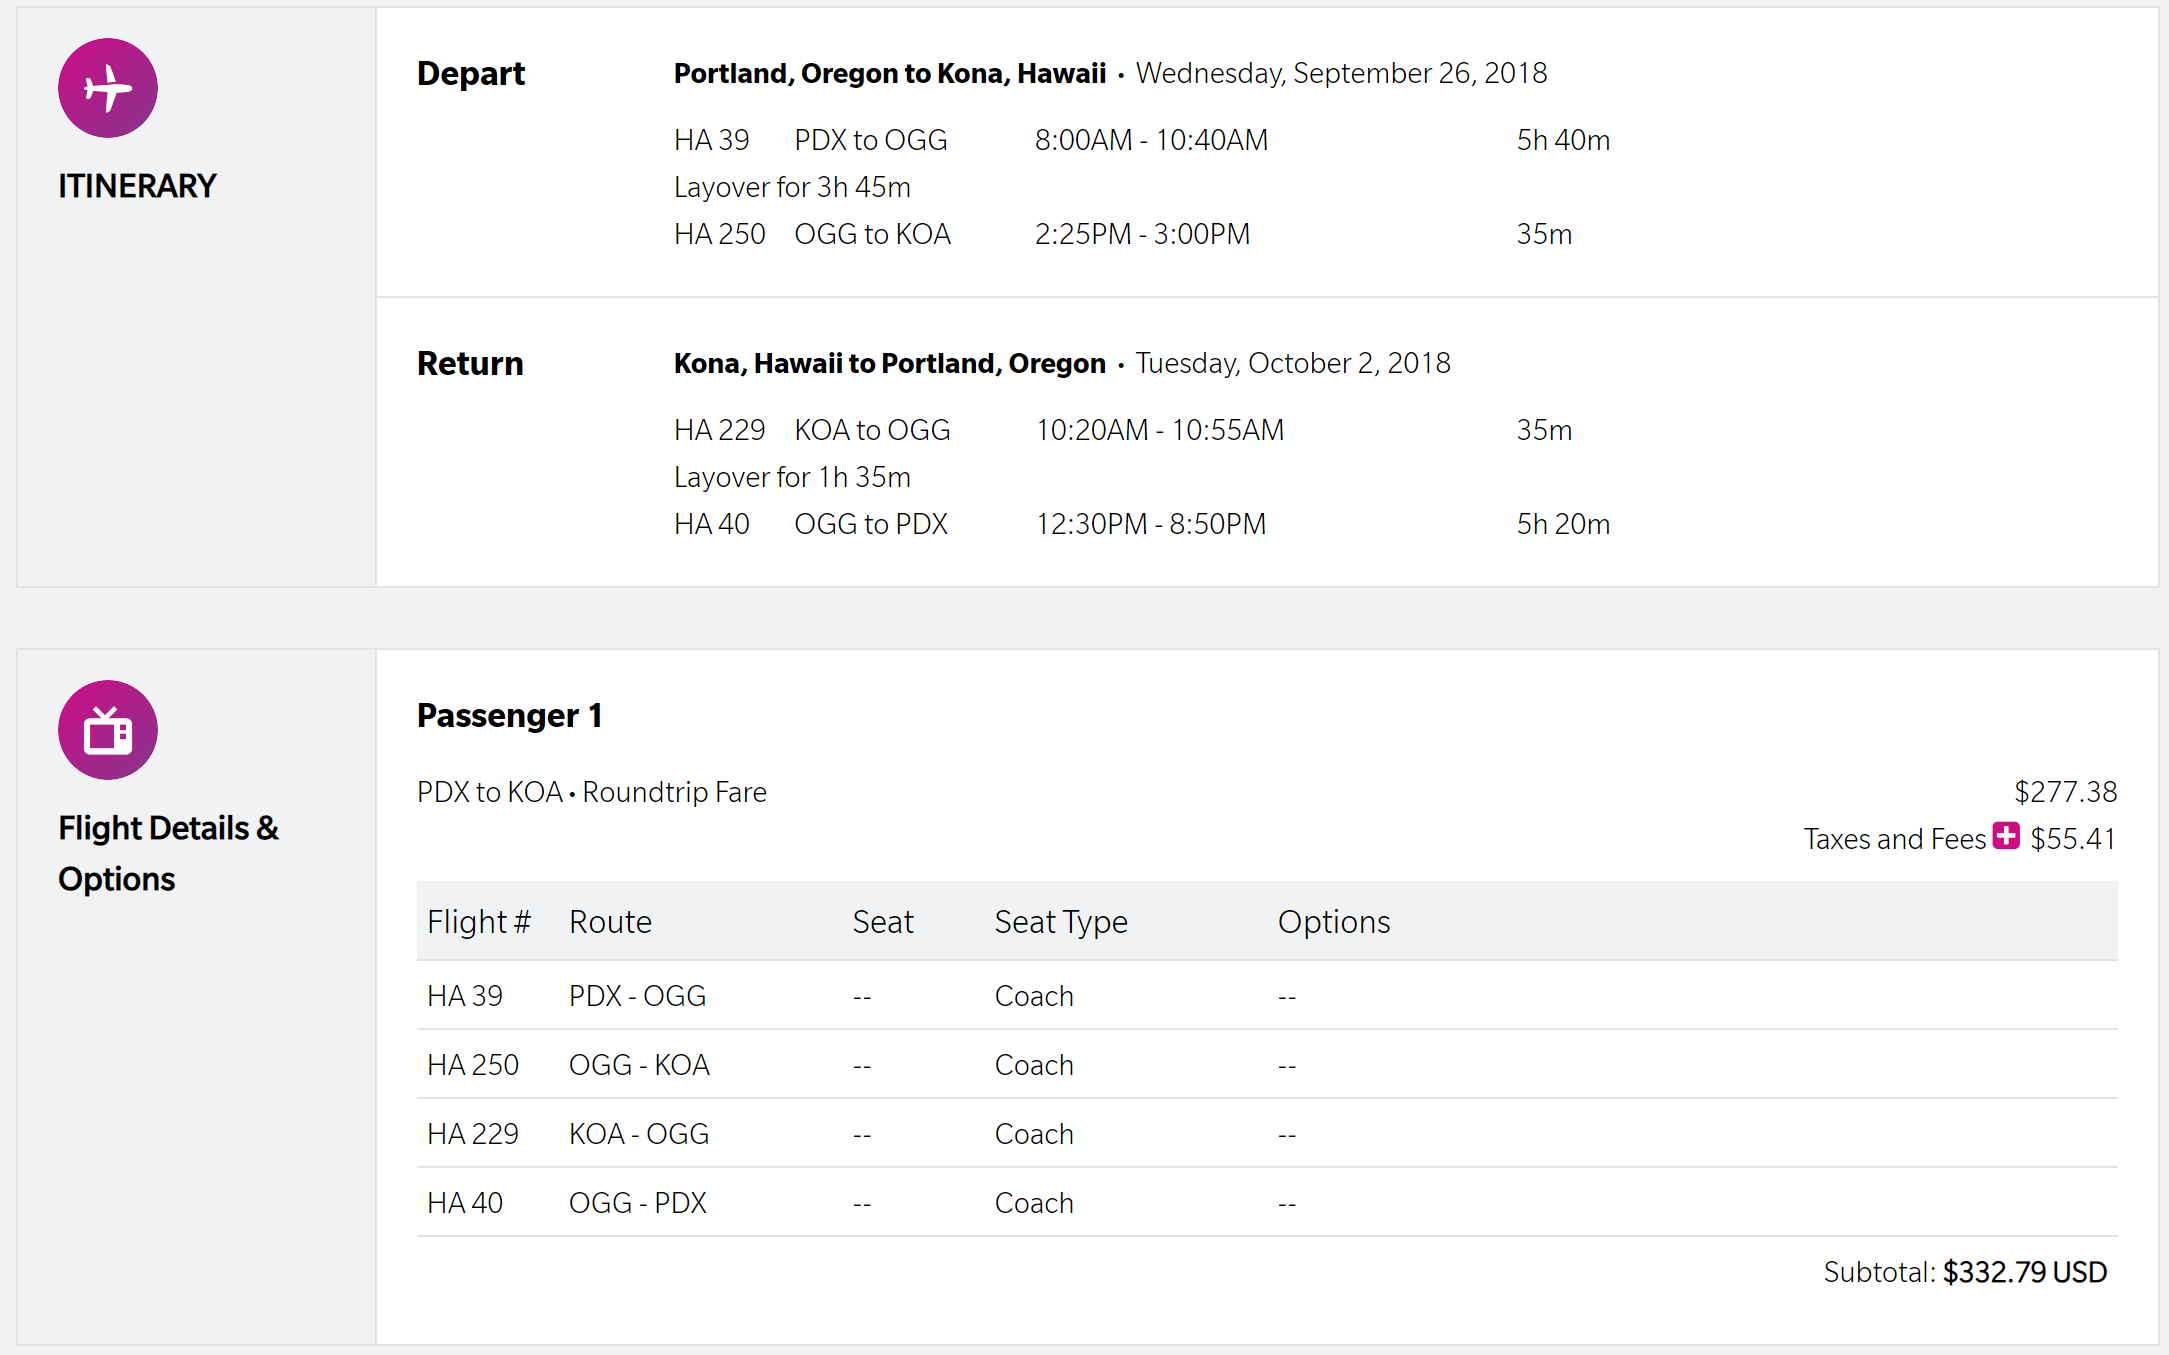Click the TV Flight Details icon
Viewport: 2169px width, 1355px height.
coord(108,730)
